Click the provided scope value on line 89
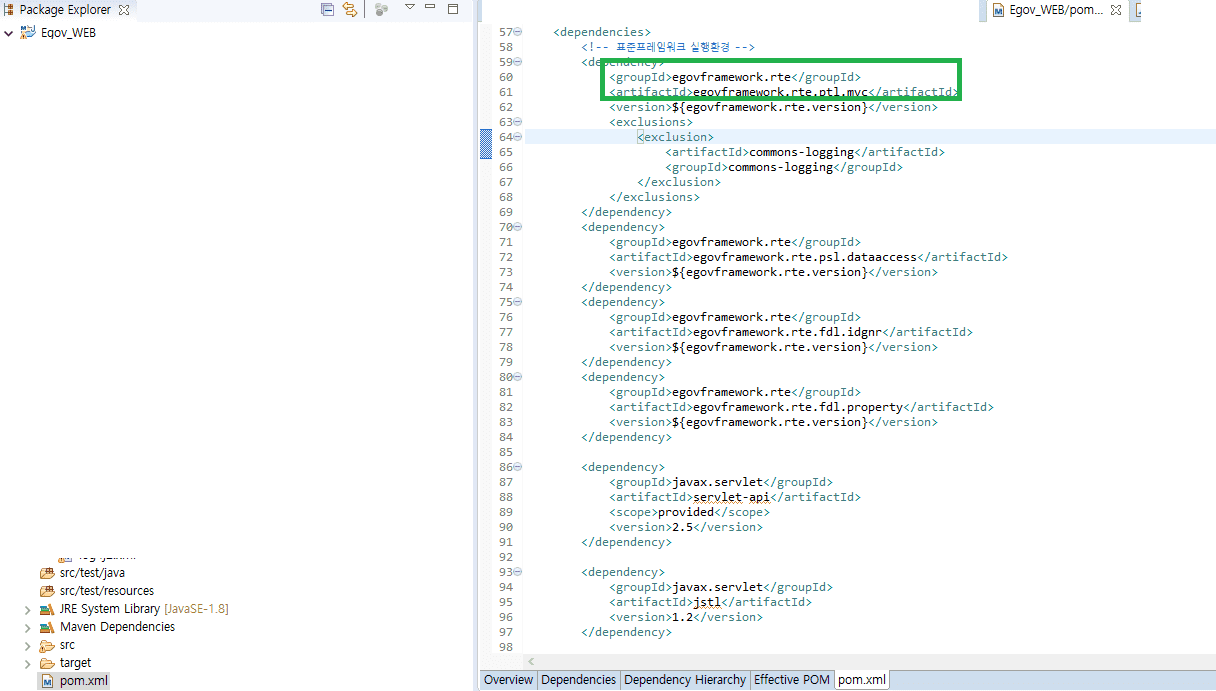Image resolution: width=1216 pixels, height=691 pixels. 686,512
